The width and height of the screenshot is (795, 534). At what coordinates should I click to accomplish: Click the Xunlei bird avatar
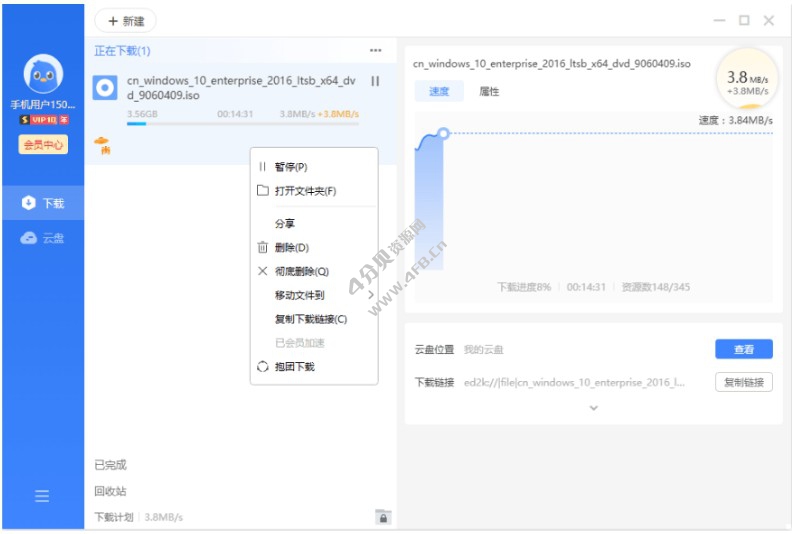43,74
